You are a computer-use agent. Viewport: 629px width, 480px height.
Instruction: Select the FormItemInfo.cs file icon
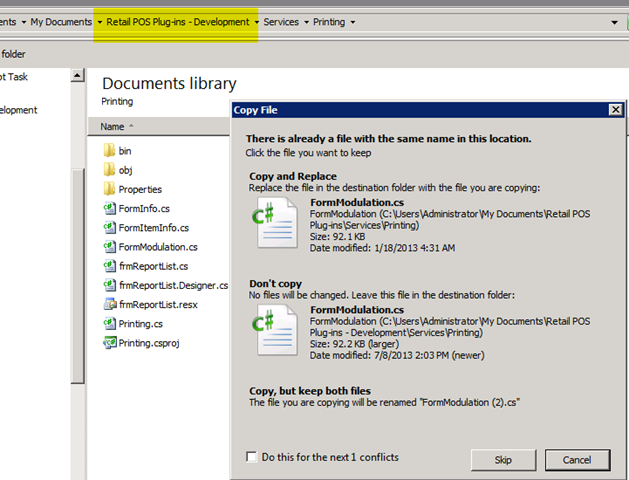(110, 227)
